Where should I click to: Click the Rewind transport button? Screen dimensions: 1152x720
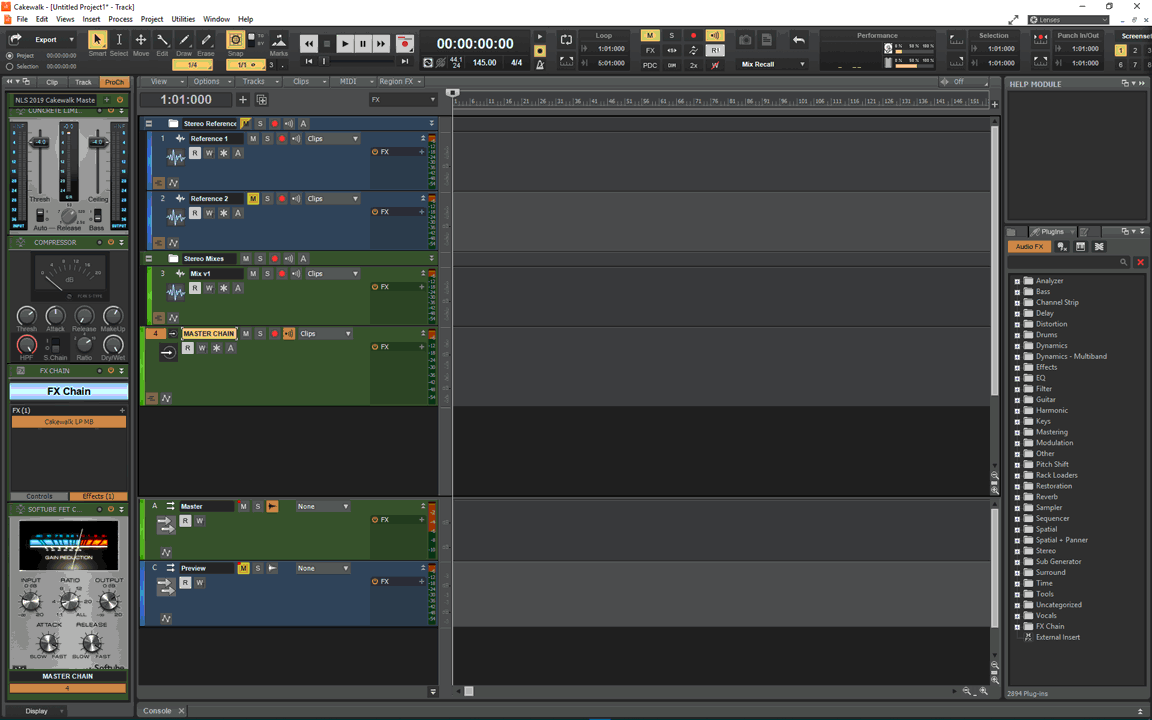click(x=309, y=44)
